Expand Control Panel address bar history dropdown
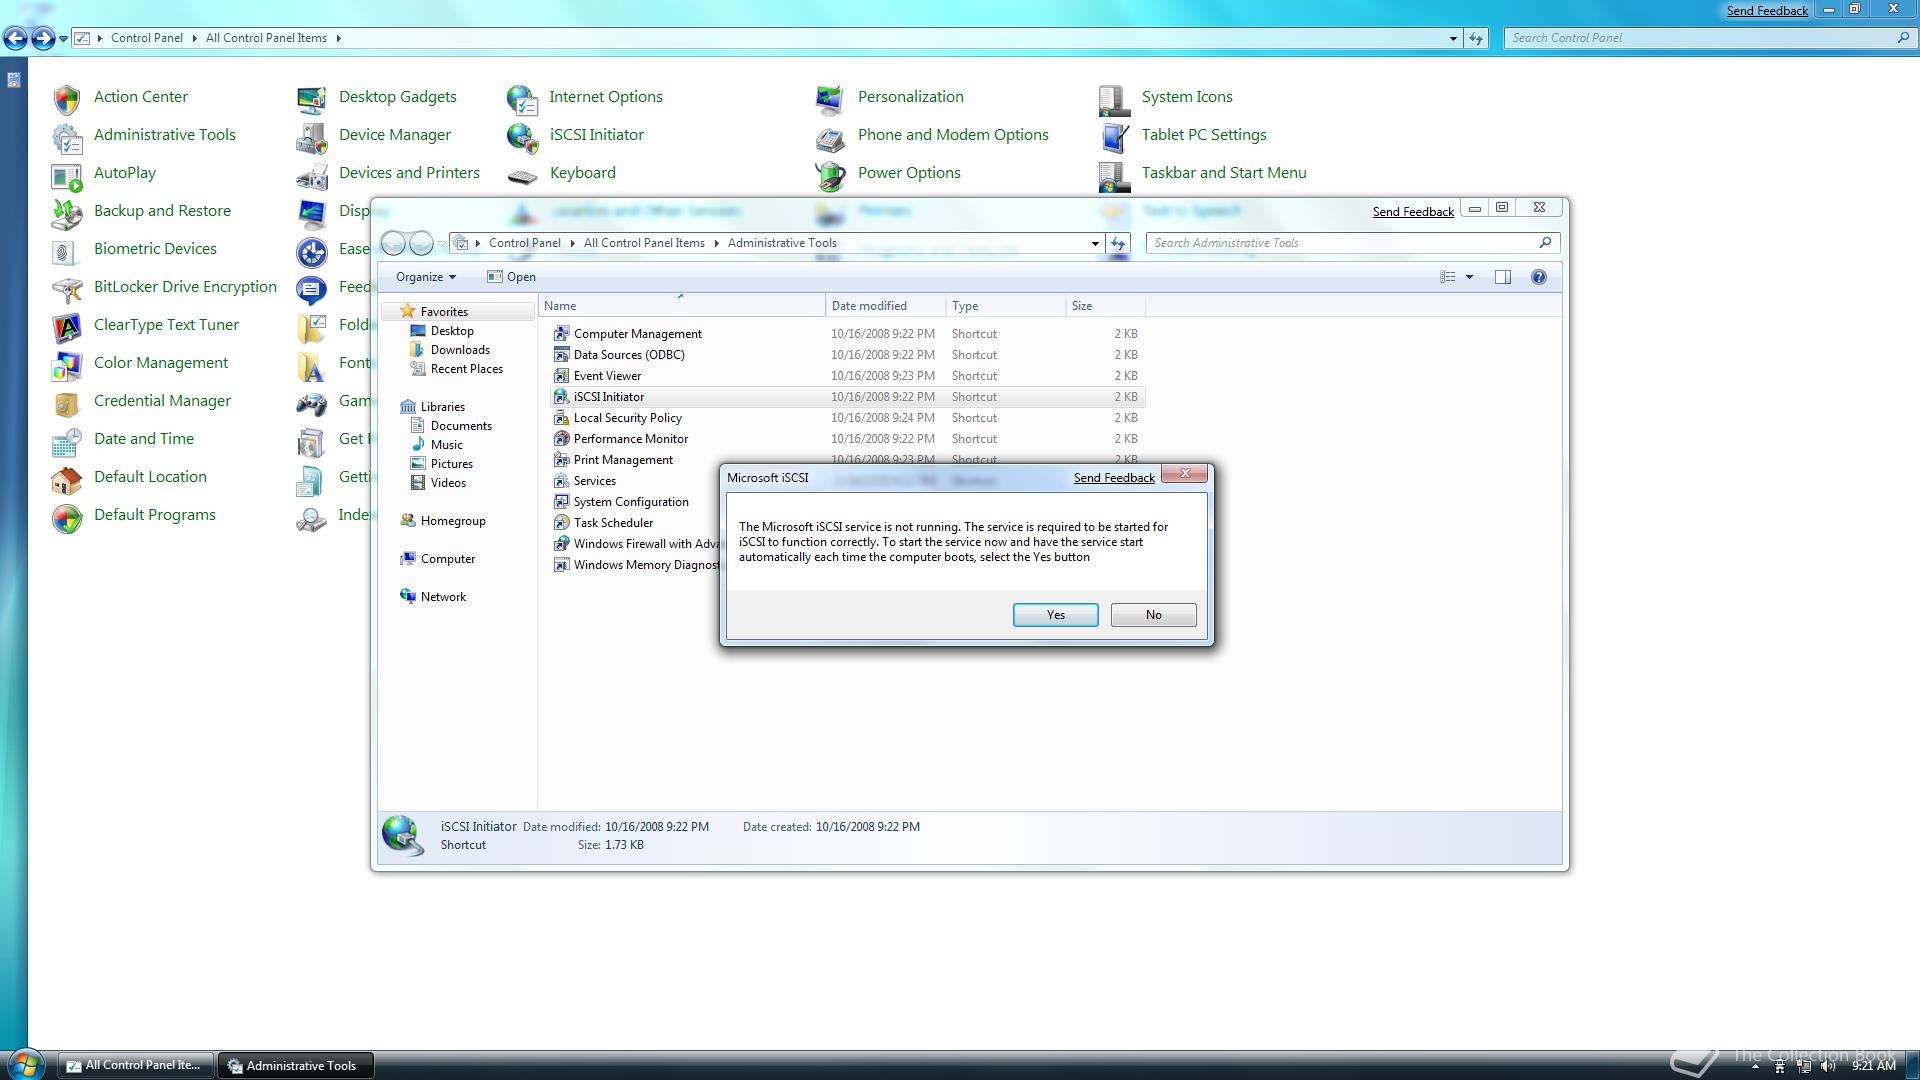This screenshot has width=1920, height=1080. (x=1453, y=38)
